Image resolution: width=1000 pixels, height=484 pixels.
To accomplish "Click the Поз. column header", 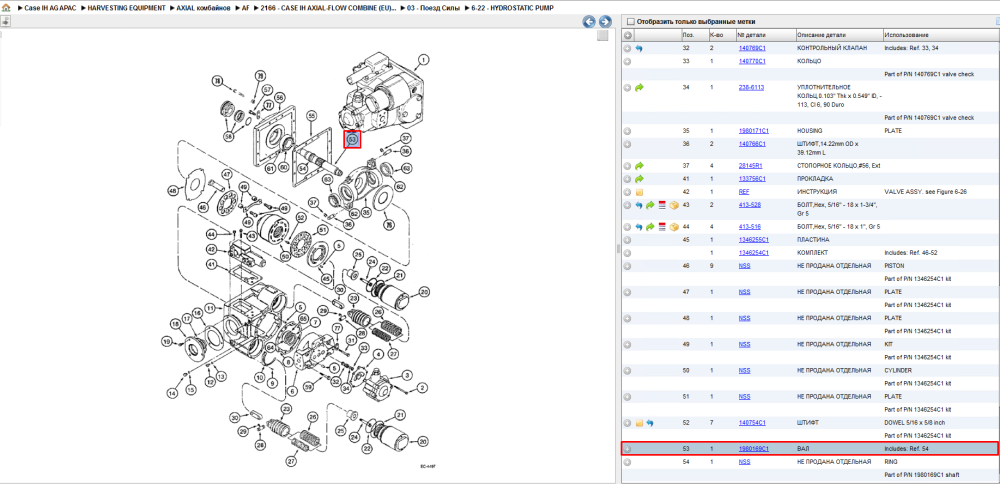I will tap(688, 34).
